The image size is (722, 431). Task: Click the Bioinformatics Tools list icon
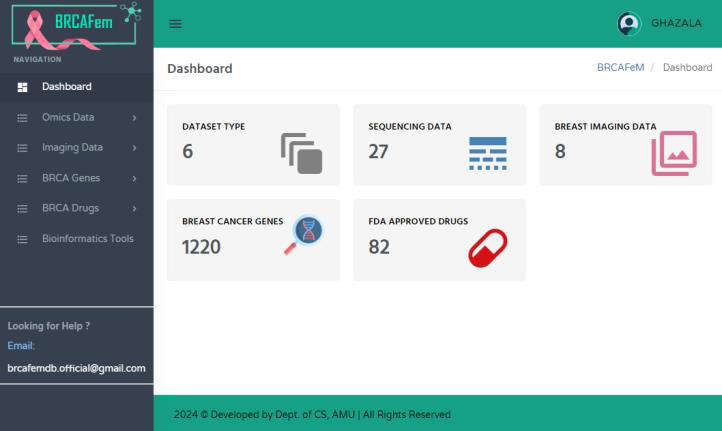[22, 239]
